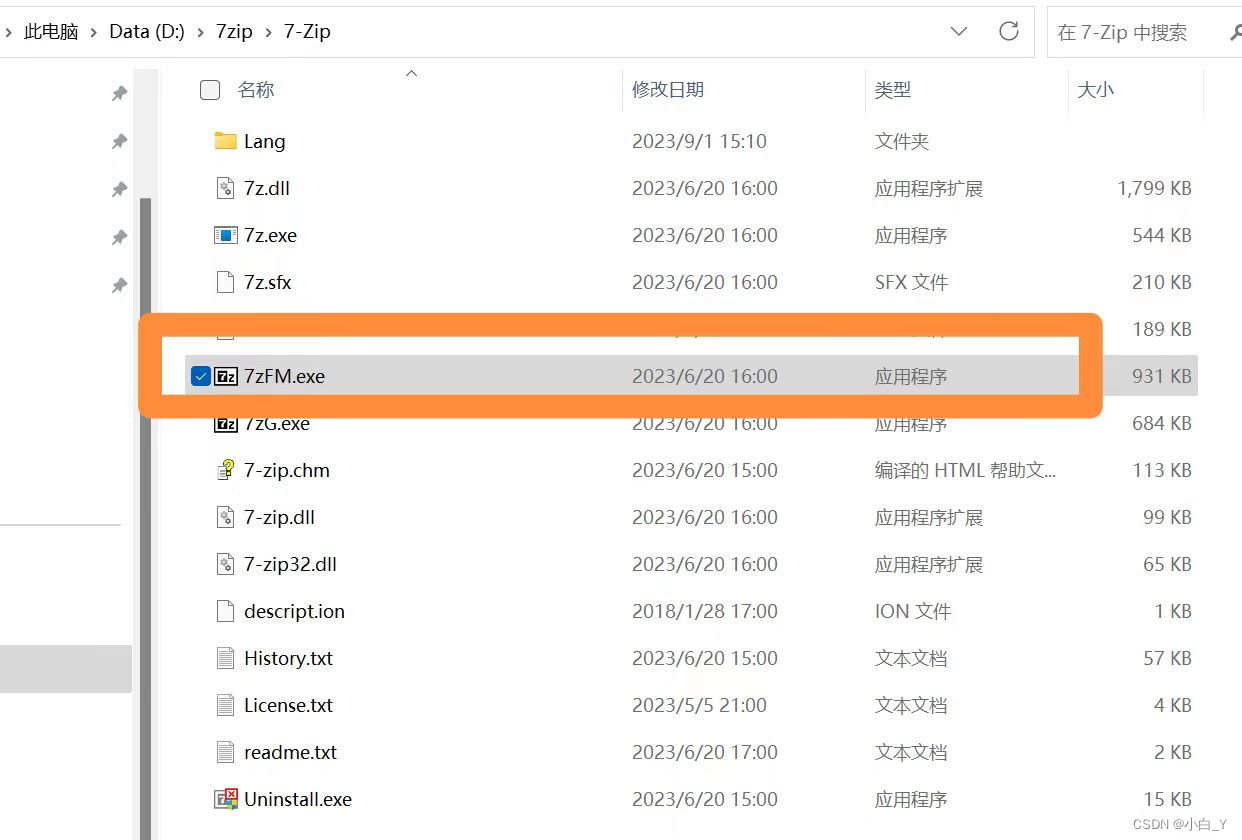
Task: Go to the 7zip breadcrumb folder
Action: pyautogui.click(x=234, y=32)
